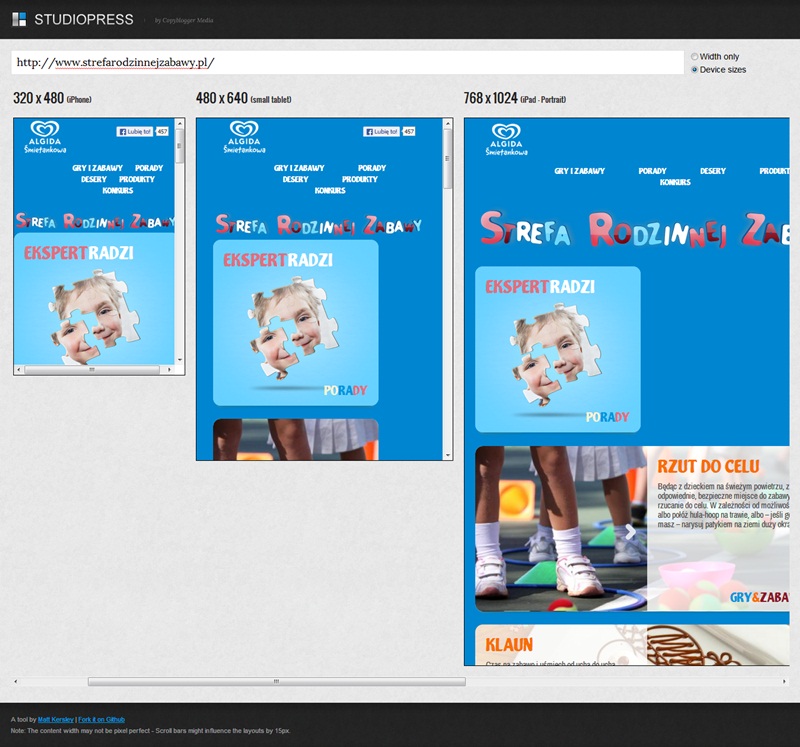
Task: Click 480 x 640 small tablet heading
Action: coord(244,98)
